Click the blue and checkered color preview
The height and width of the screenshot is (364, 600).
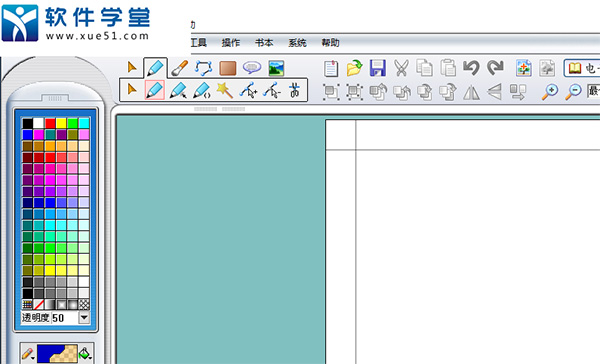pos(57,354)
